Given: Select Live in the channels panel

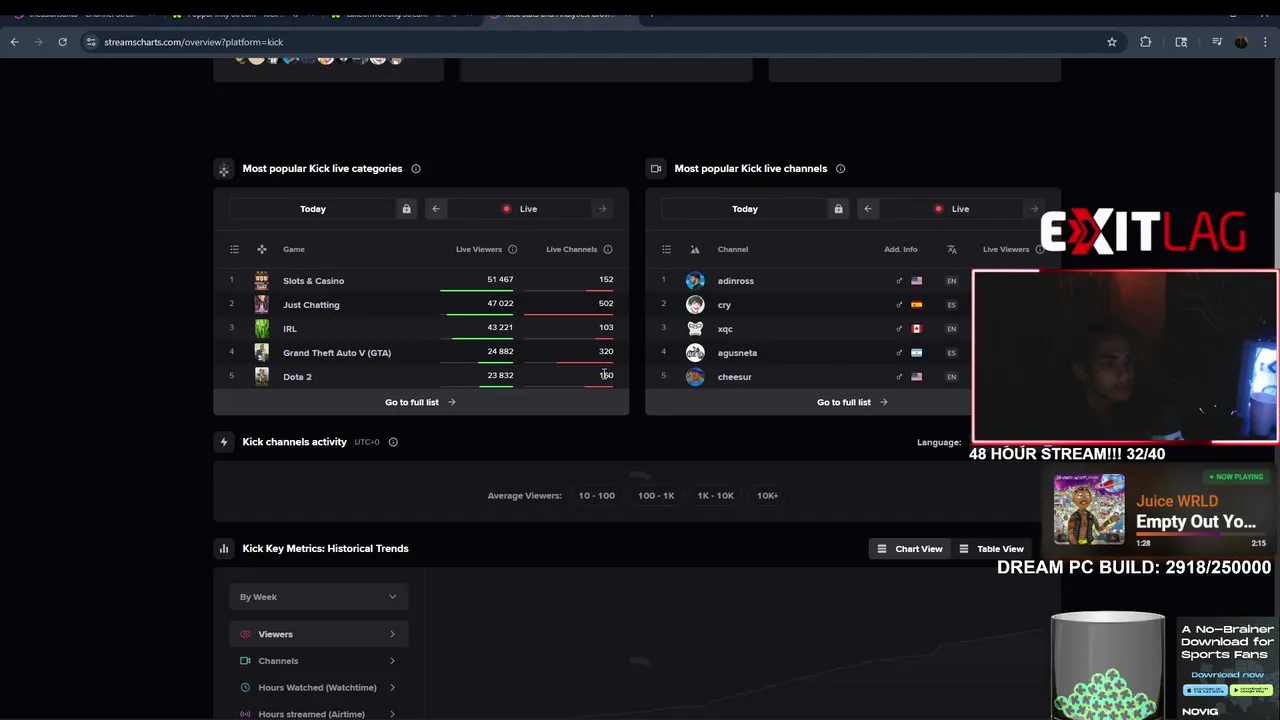Looking at the screenshot, I should [x=951, y=209].
